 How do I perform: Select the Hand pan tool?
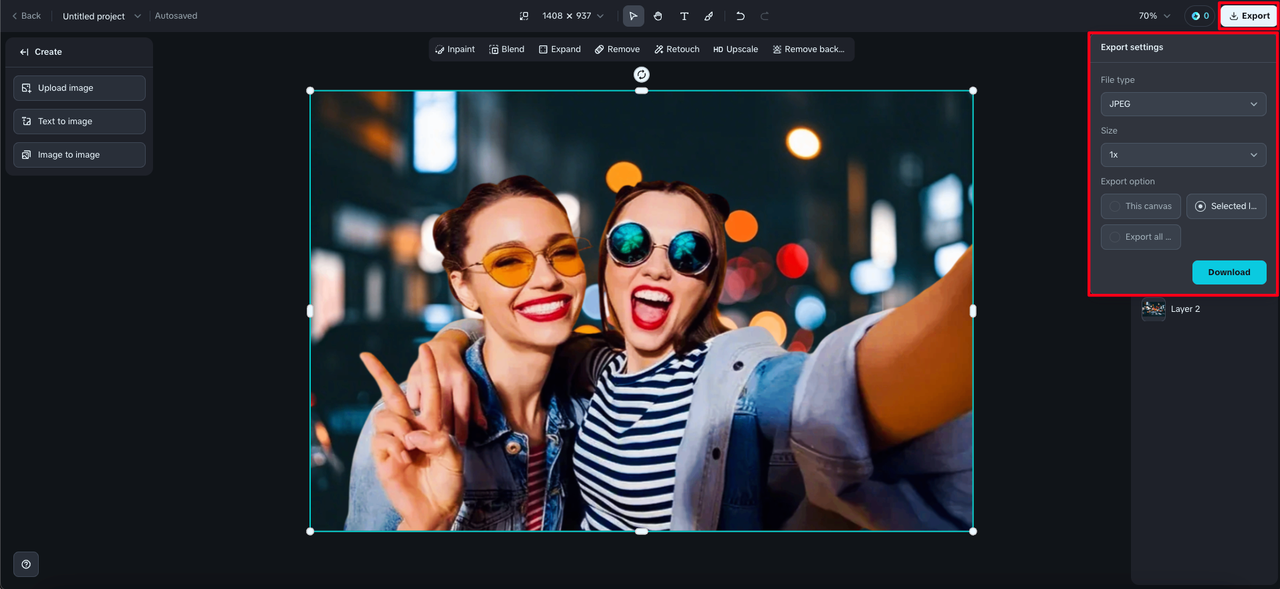coord(658,16)
